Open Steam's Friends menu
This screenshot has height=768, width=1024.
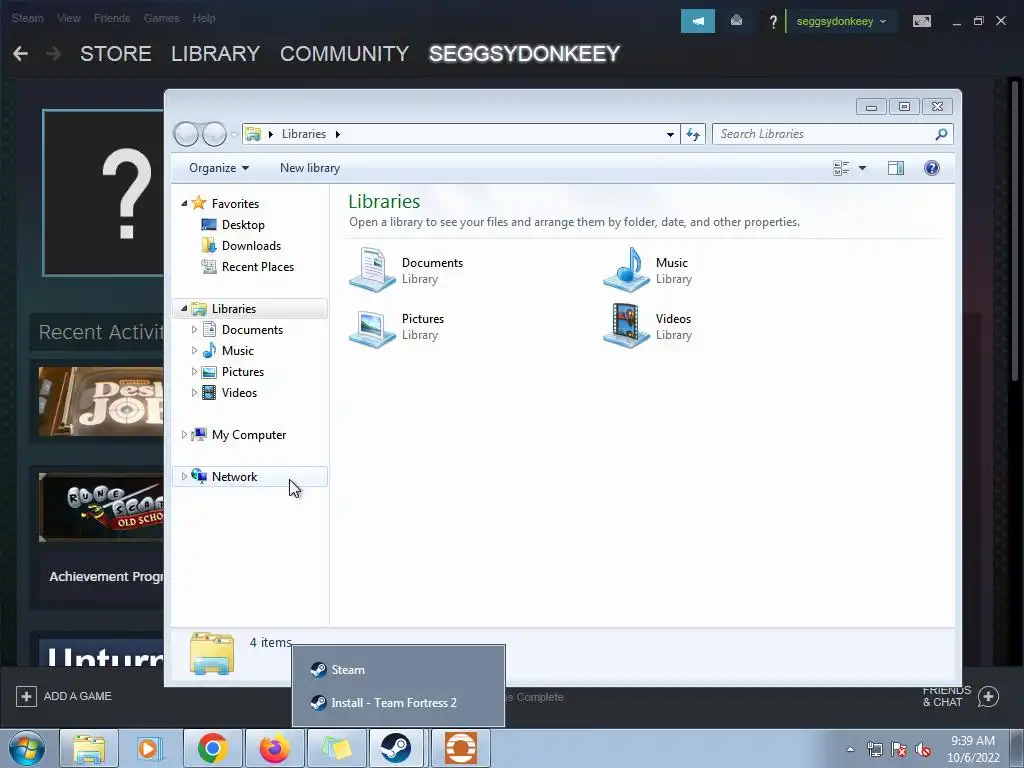[112, 18]
